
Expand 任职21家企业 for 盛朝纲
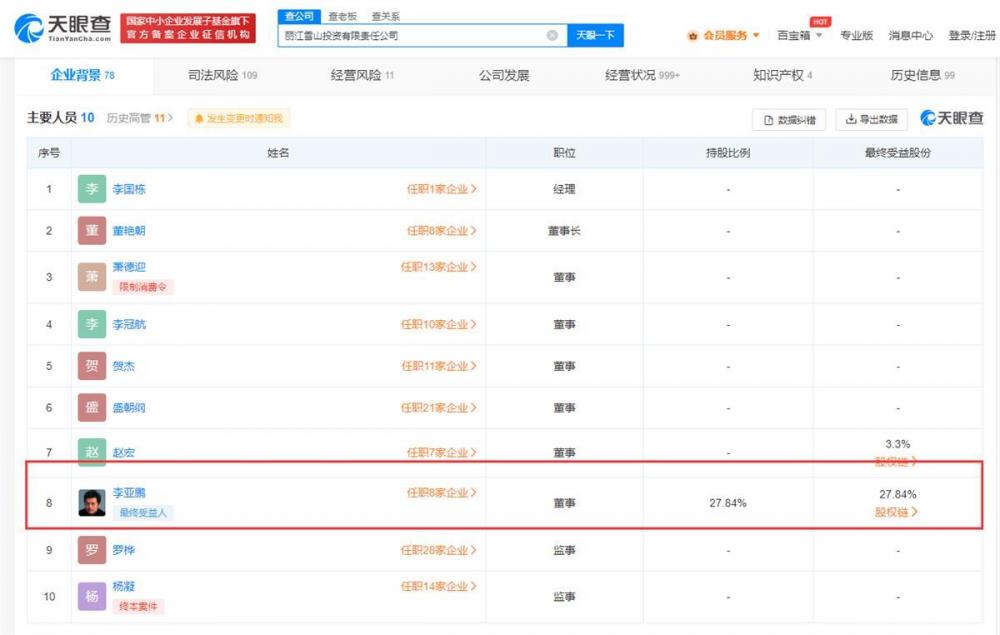coord(438,407)
